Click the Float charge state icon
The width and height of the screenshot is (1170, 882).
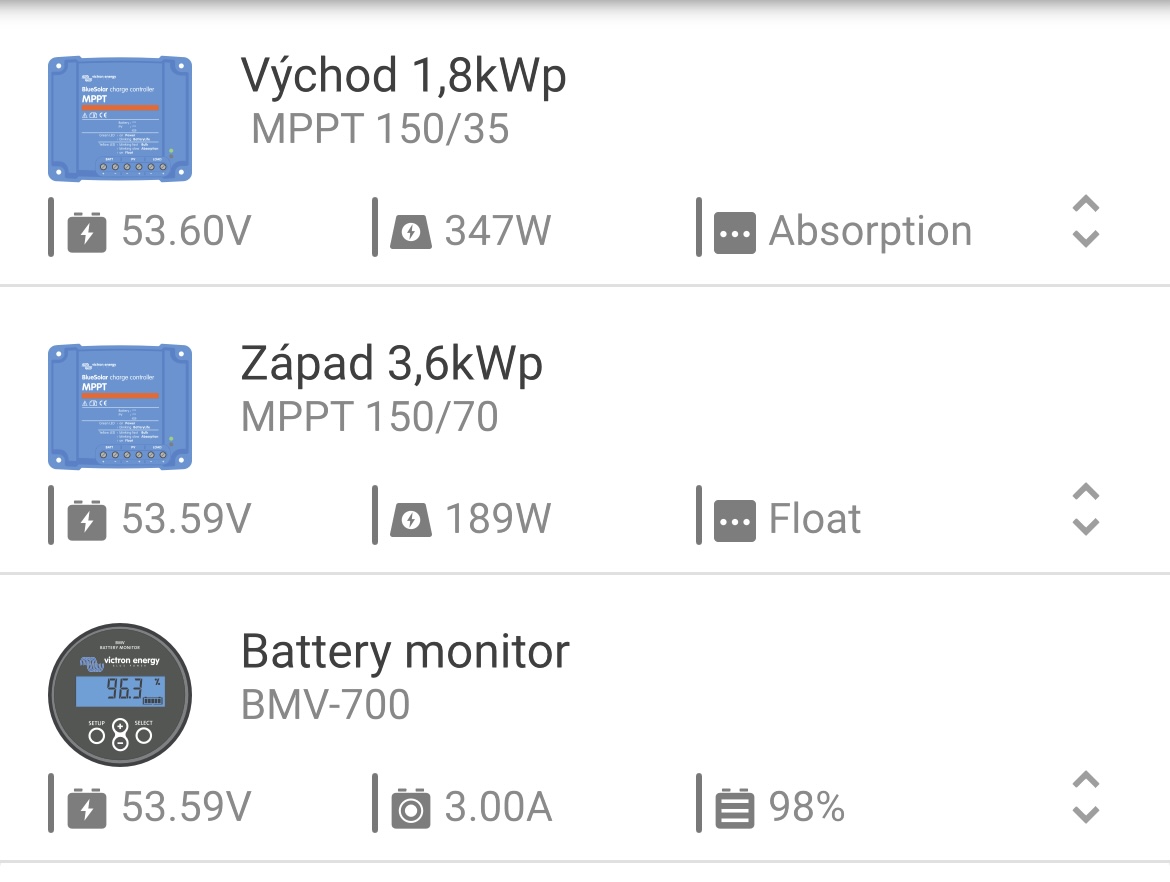[735, 520]
